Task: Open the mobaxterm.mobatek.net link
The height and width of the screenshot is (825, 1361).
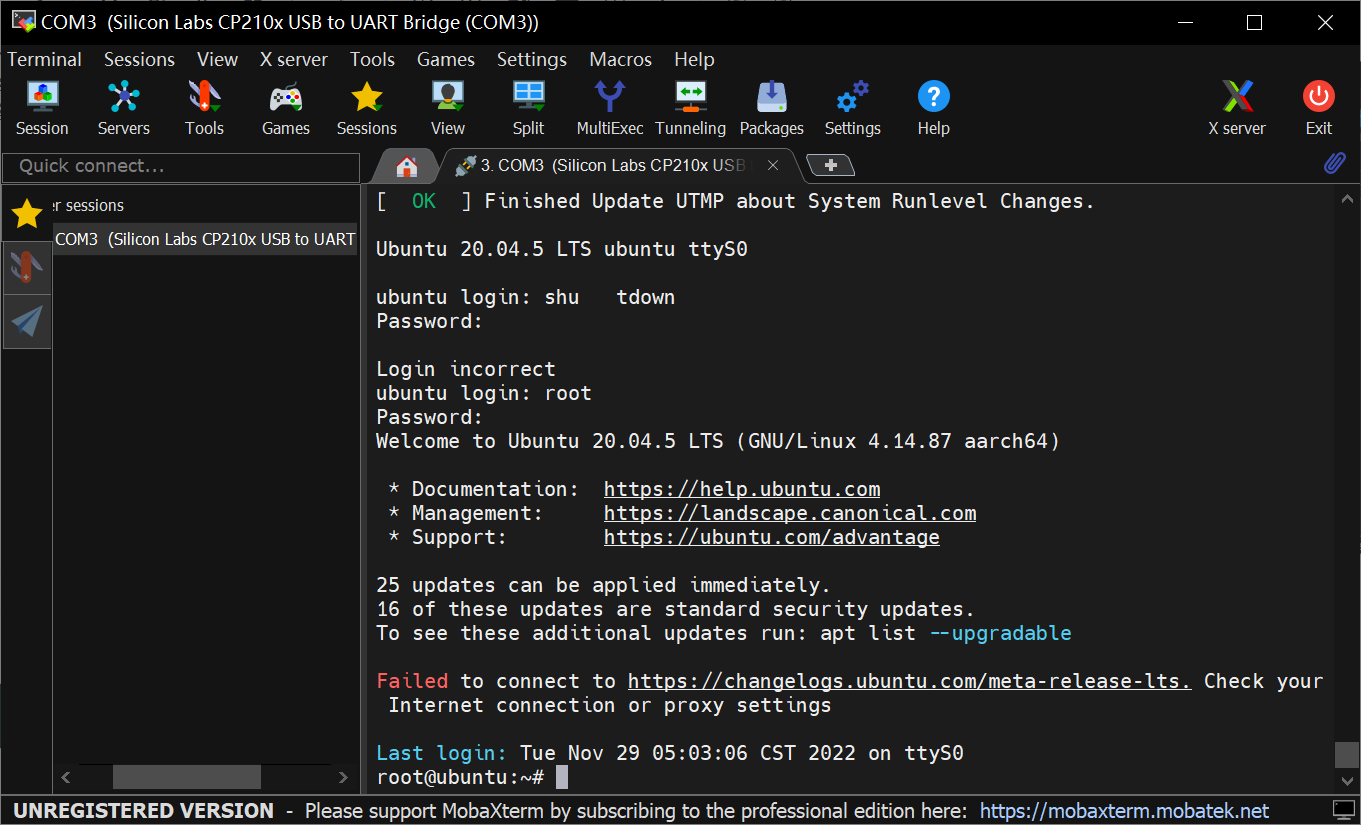Action: tap(1124, 810)
